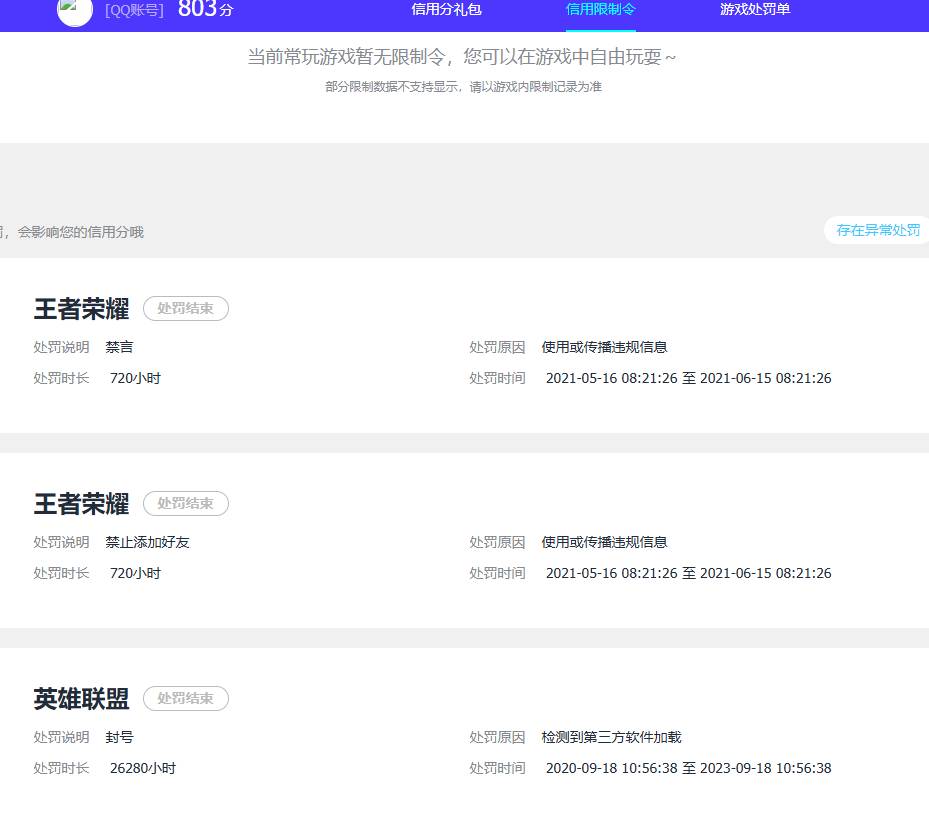Expand the 封号 penalty details
Viewport: 929px width, 823px height.
coord(119,737)
